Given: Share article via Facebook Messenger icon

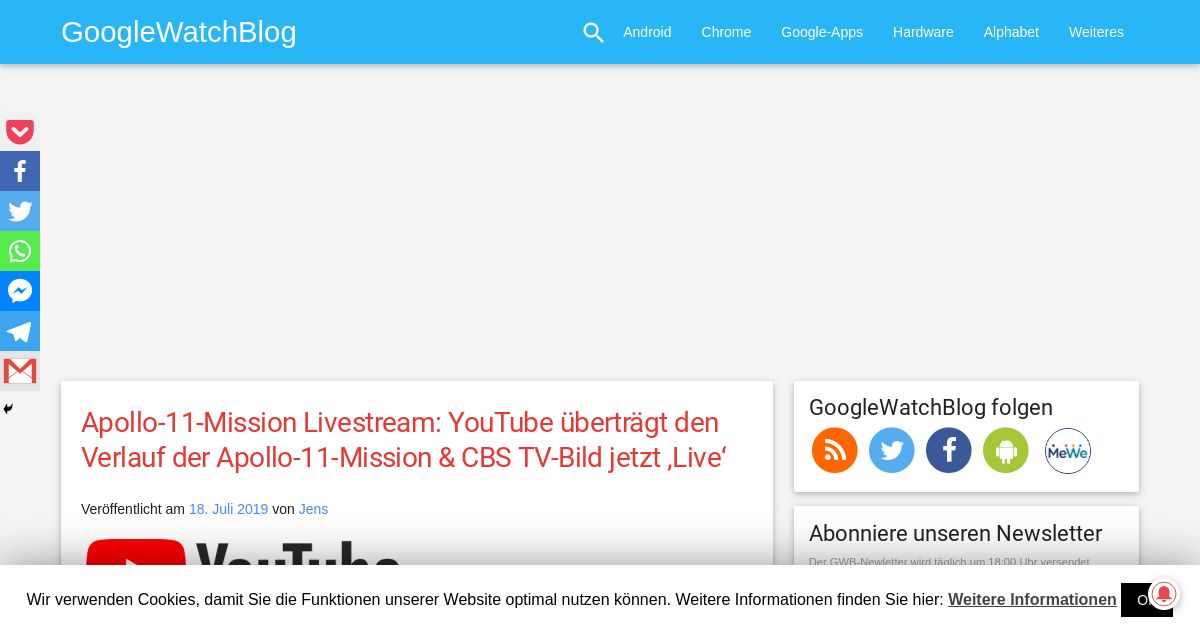Looking at the screenshot, I should pos(20,291).
